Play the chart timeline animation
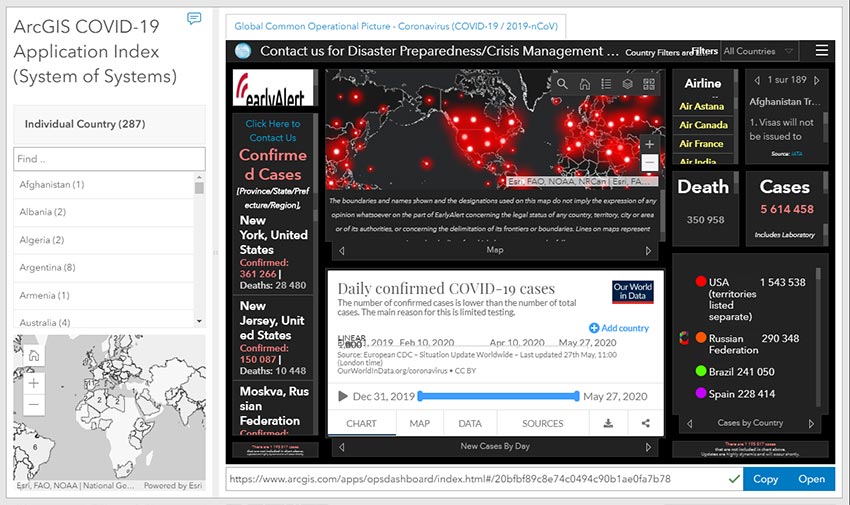850x505 pixels. point(343,396)
